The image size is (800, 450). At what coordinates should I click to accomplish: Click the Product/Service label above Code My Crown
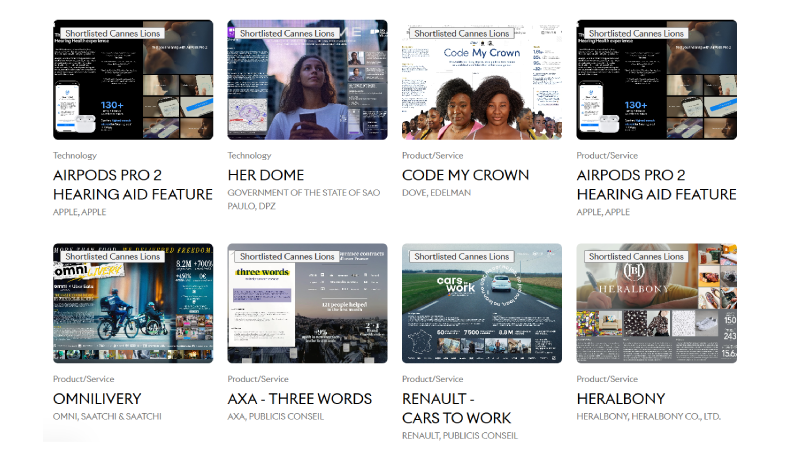tap(433, 155)
